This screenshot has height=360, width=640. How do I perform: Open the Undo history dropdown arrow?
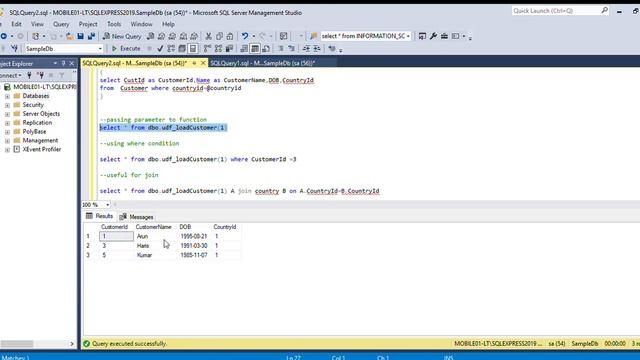(253, 36)
